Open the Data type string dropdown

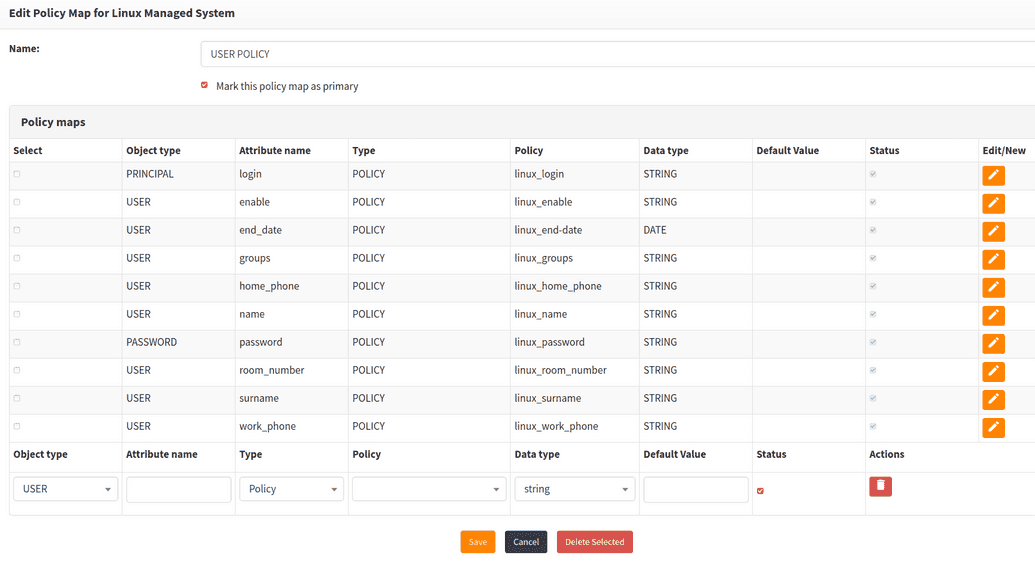tap(575, 489)
